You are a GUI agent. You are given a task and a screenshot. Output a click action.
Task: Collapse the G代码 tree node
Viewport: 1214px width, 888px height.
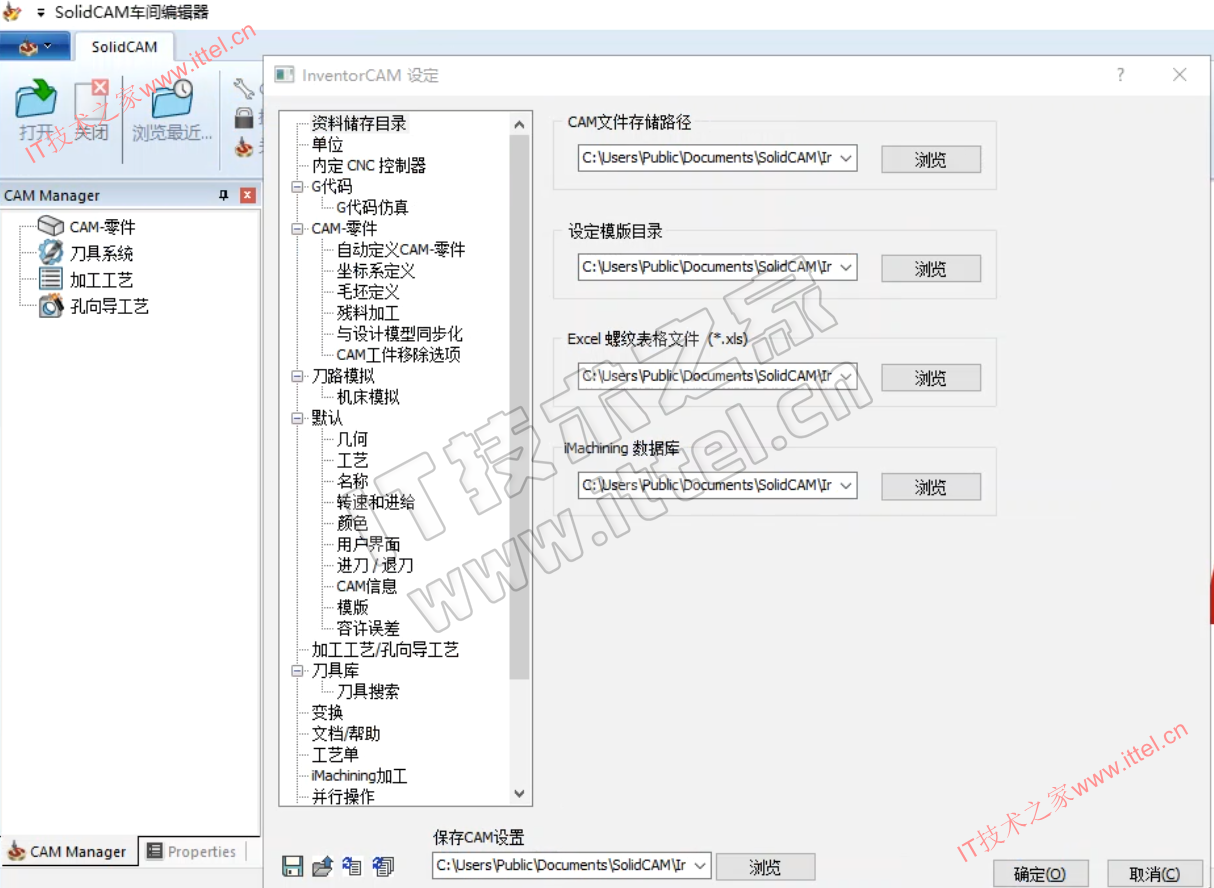coord(297,187)
